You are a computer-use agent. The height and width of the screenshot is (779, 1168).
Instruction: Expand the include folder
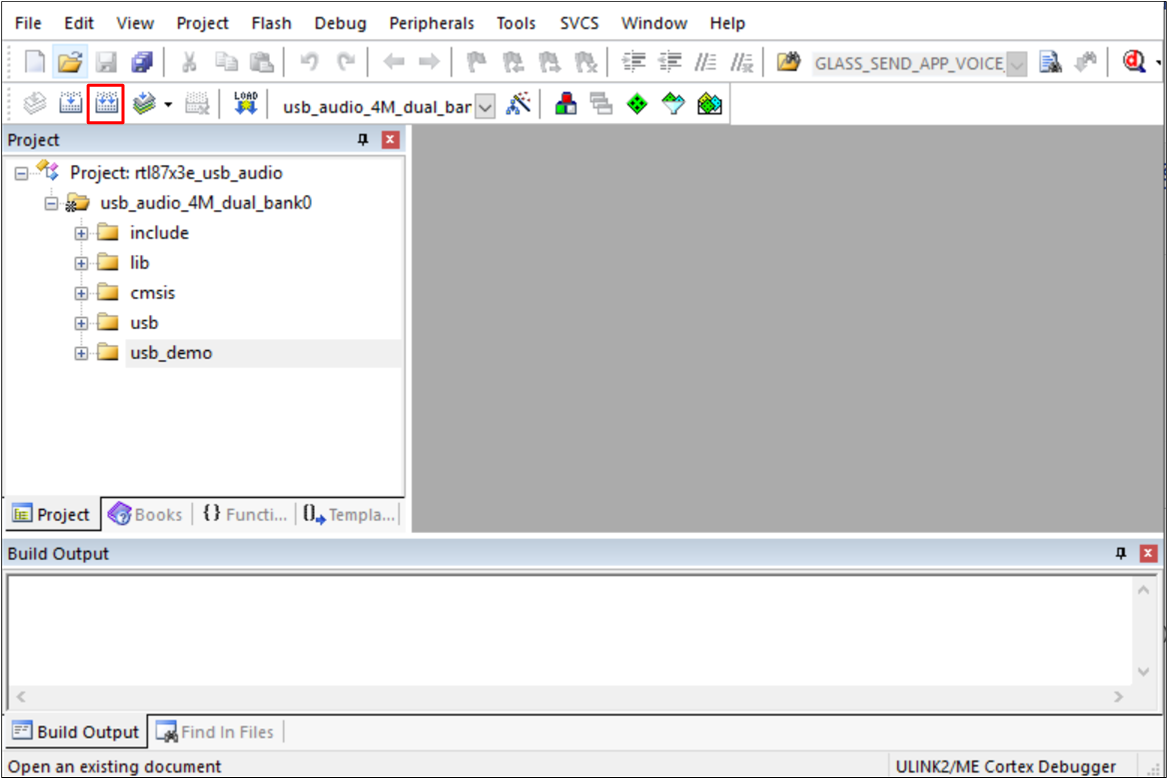(81, 233)
